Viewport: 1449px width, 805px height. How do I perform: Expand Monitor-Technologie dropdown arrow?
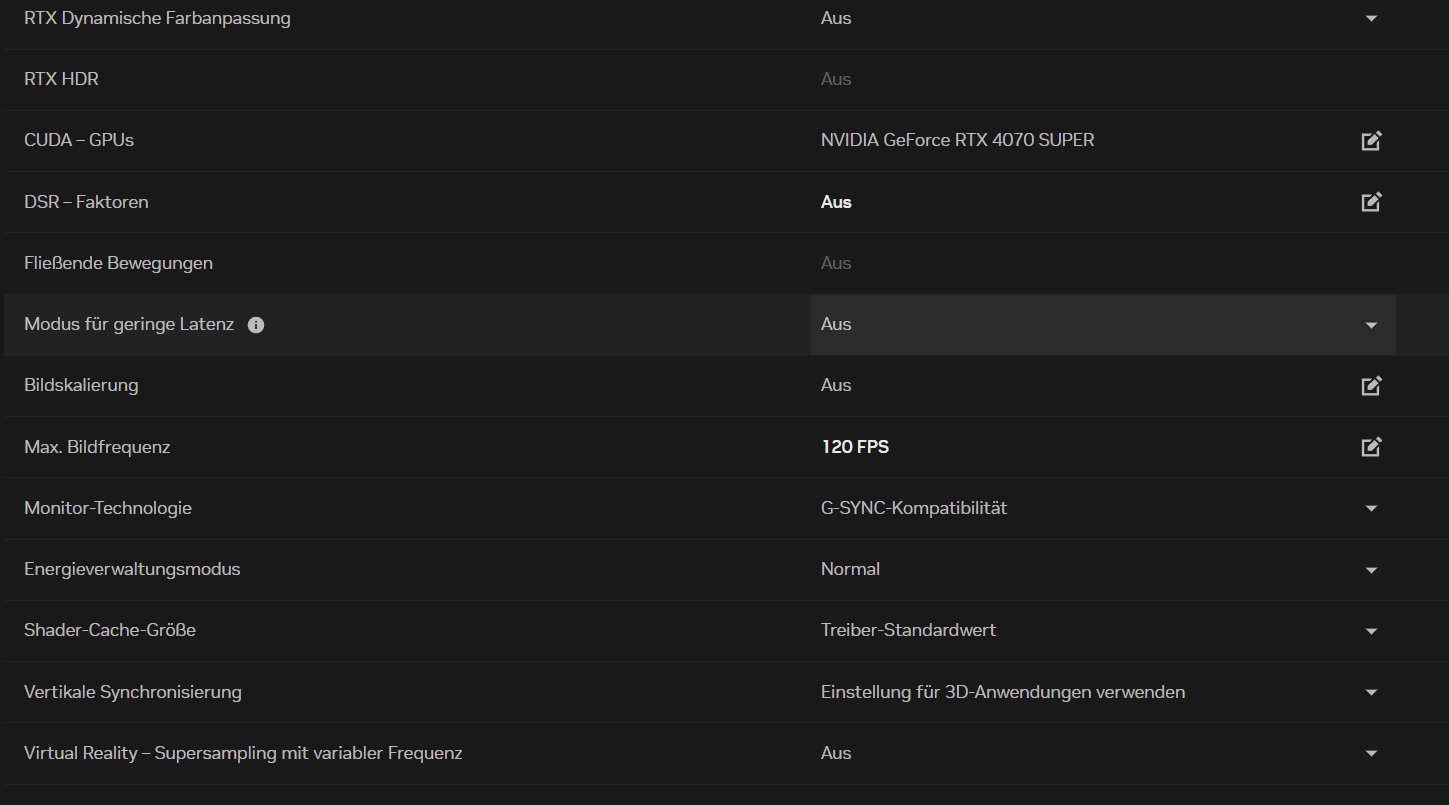click(x=1371, y=509)
